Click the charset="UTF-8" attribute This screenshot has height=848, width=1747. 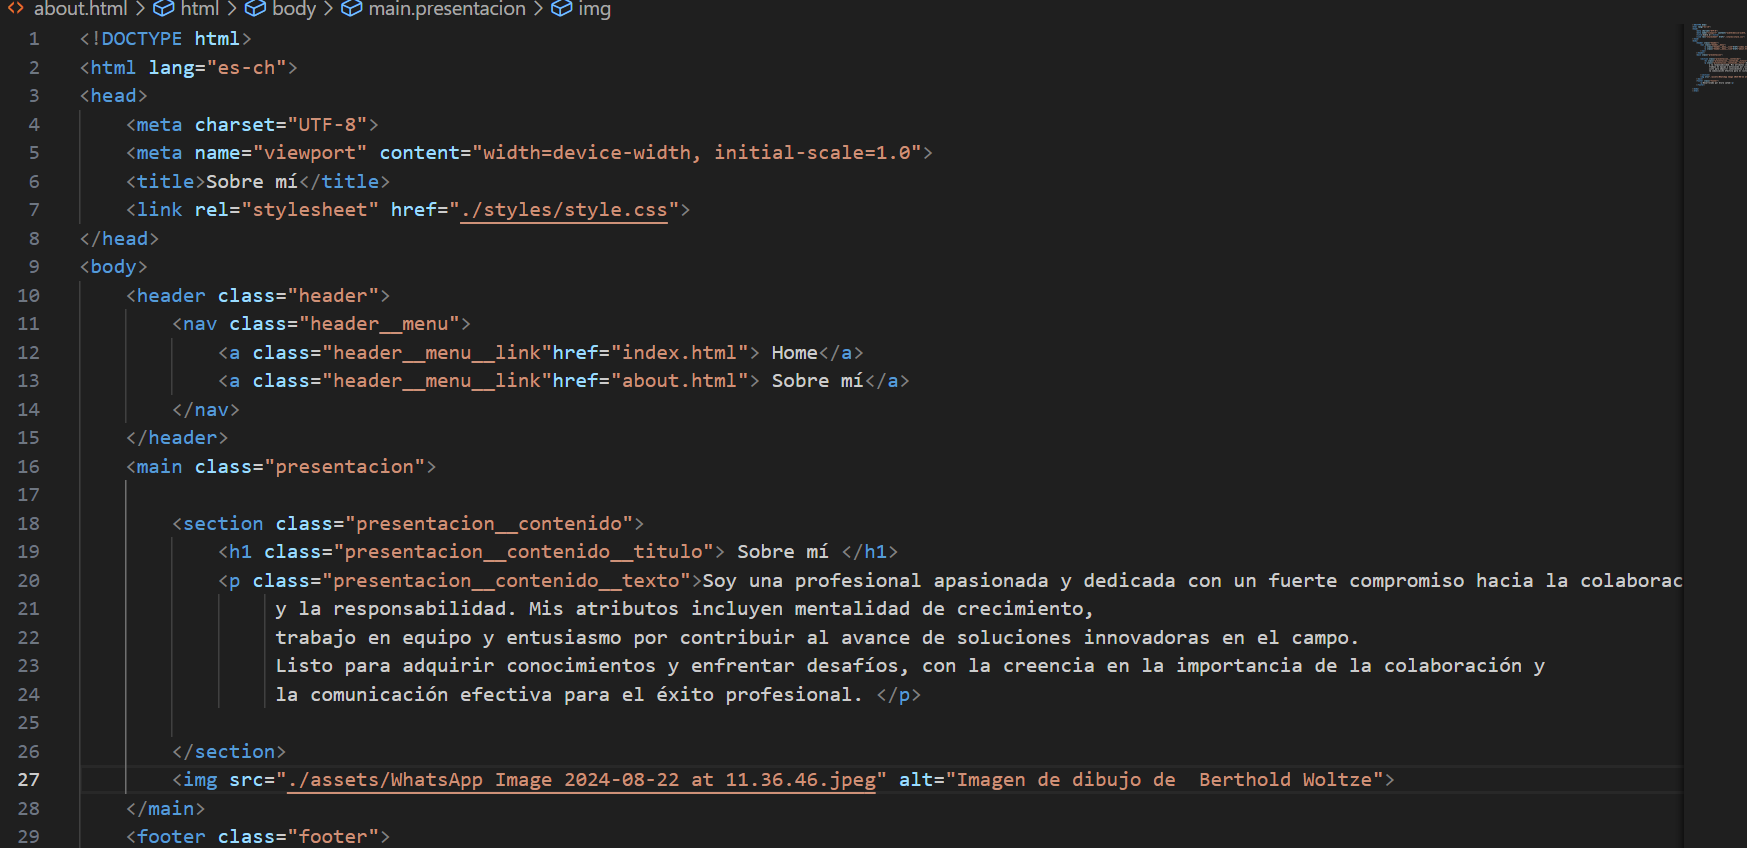point(281,125)
